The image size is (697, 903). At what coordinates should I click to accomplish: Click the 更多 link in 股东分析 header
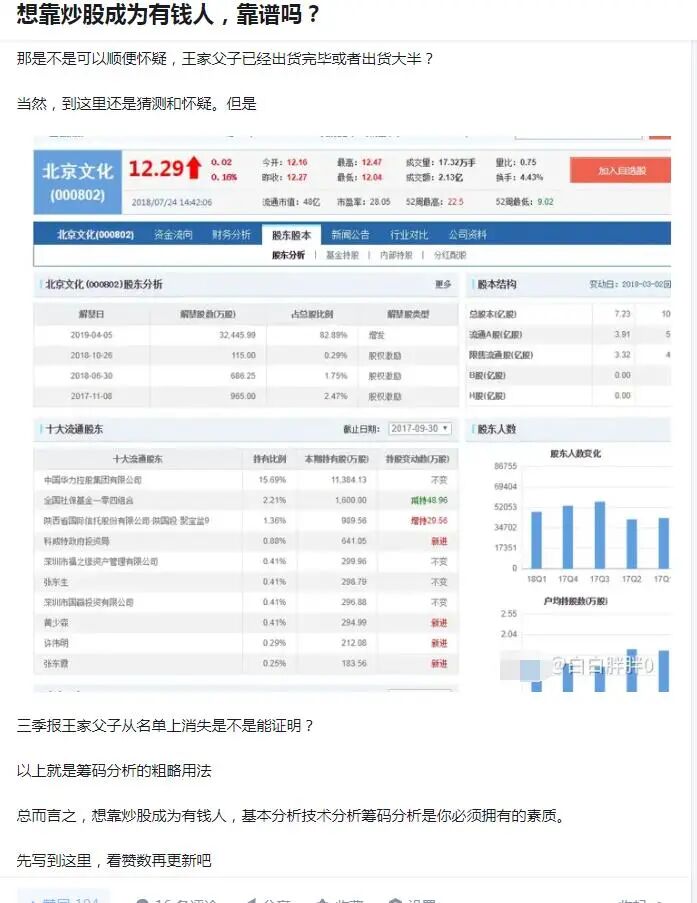pos(443,284)
